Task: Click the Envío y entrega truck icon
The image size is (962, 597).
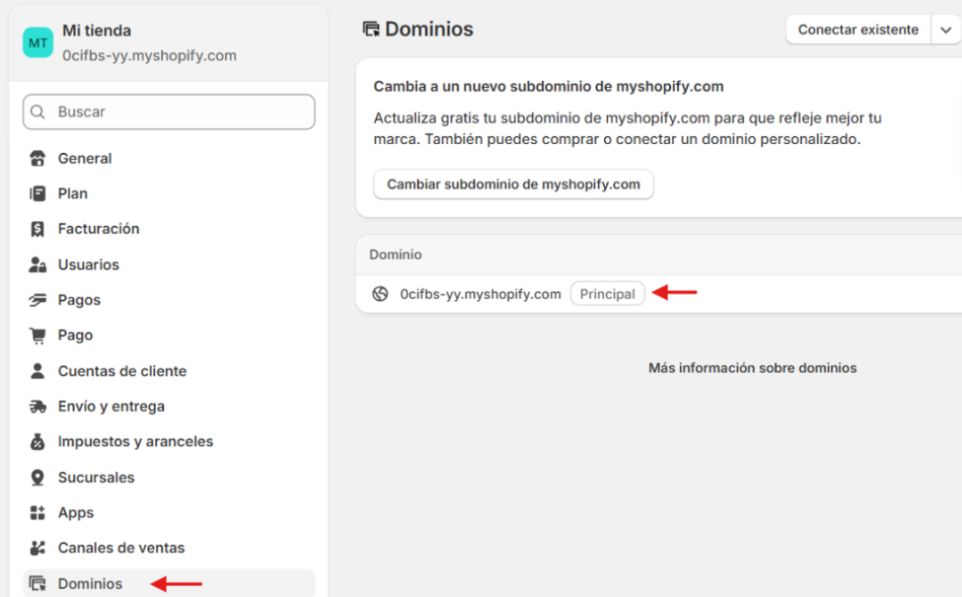Action: click(37, 406)
